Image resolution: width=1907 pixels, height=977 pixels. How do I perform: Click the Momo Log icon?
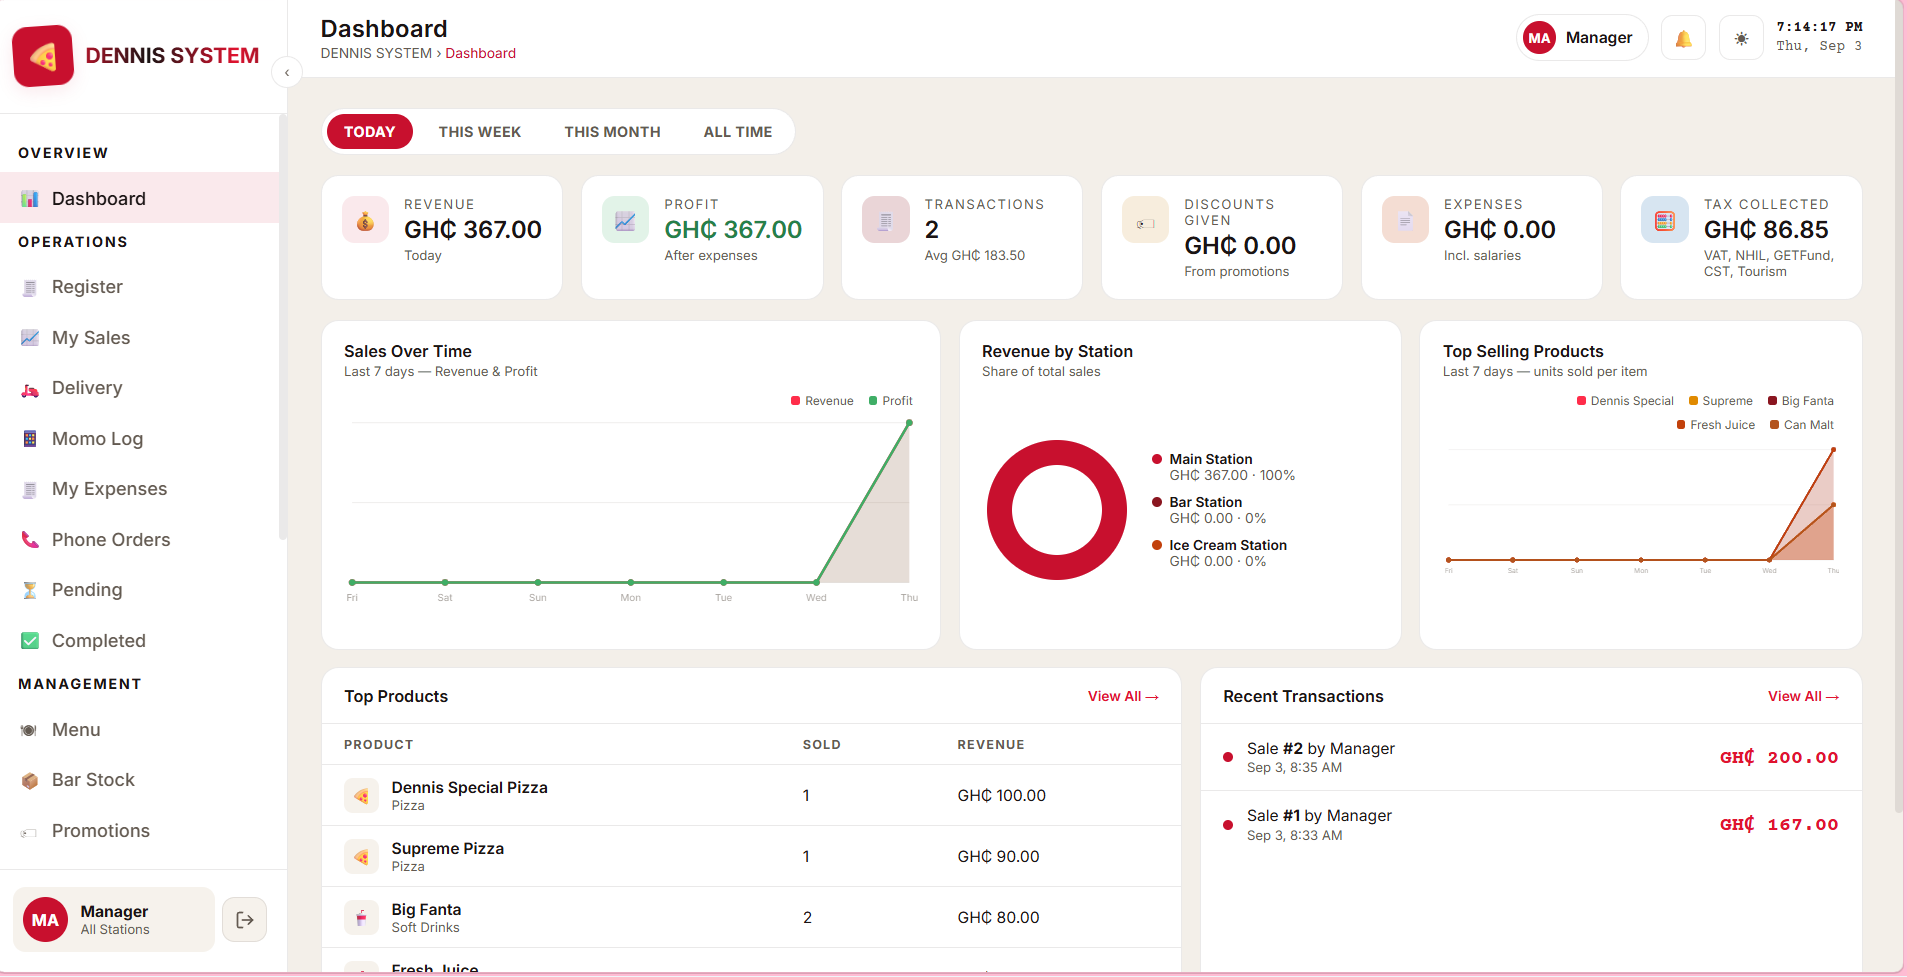[x=30, y=439]
